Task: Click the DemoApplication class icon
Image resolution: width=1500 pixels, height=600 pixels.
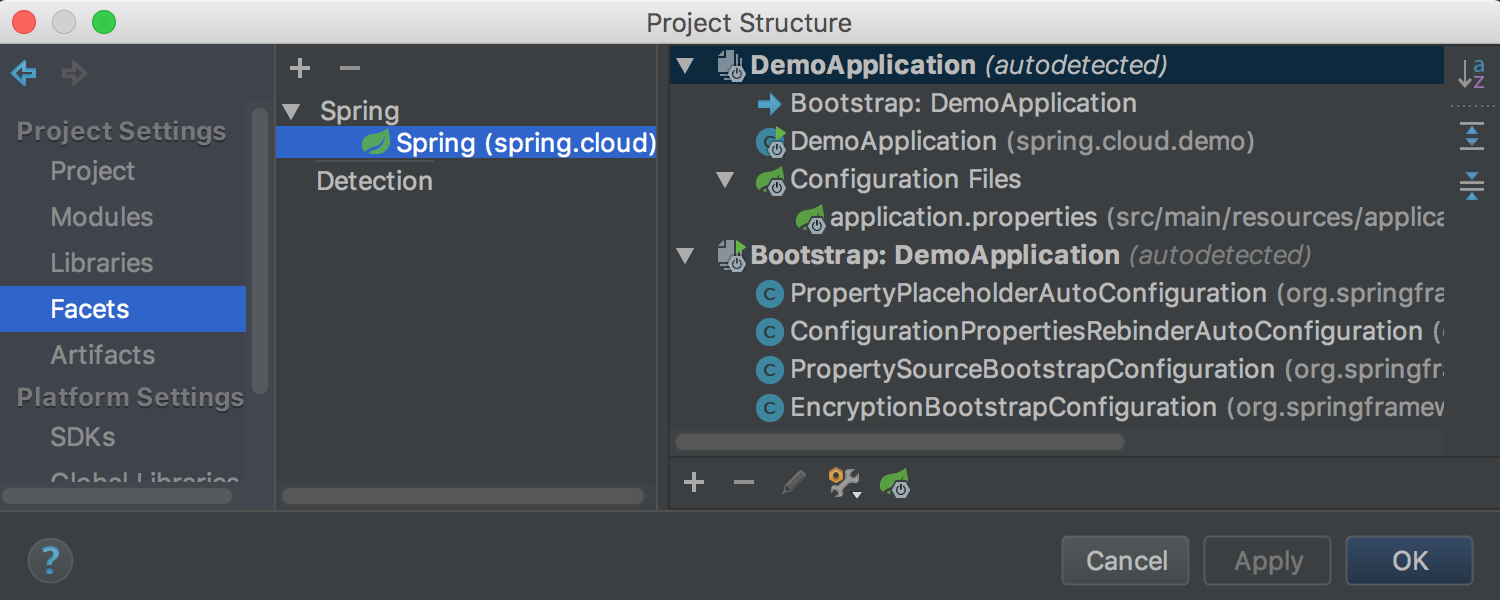Action: click(770, 142)
